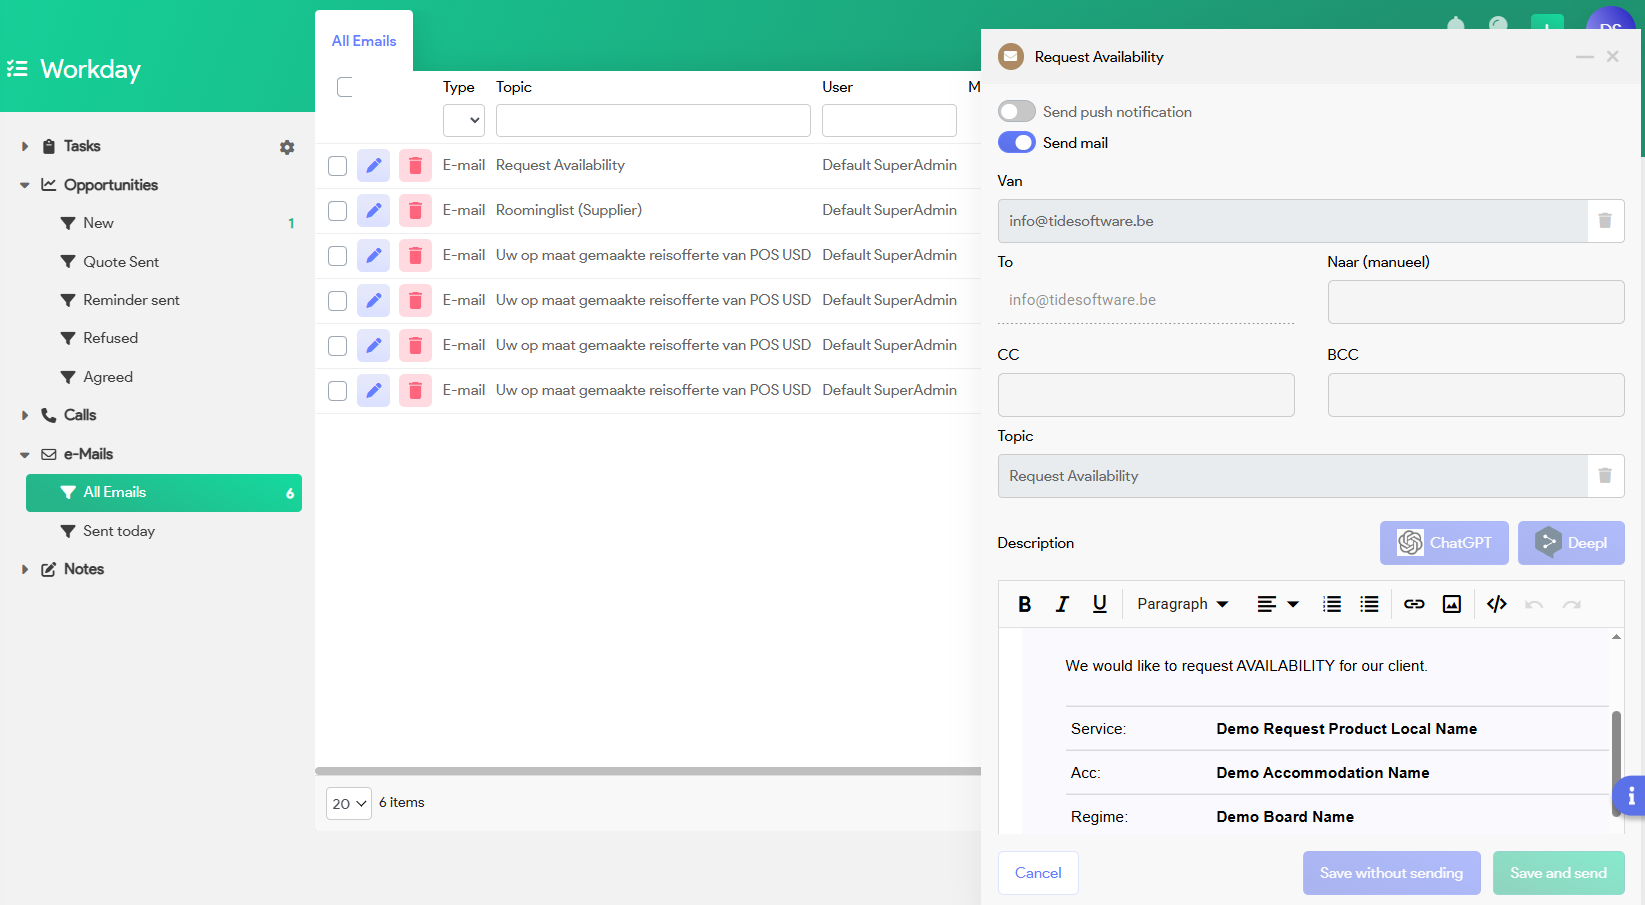Viewport: 1645px width, 905px height.
Task: Expand the Calls tree section
Action: tap(25, 416)
